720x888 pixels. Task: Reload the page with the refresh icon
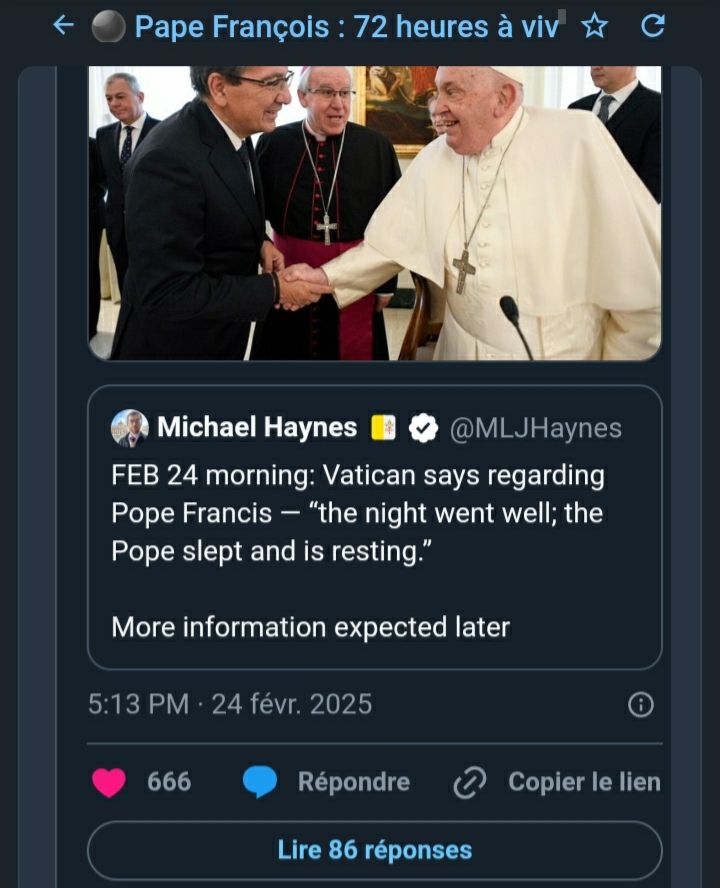tap(652, 27)
